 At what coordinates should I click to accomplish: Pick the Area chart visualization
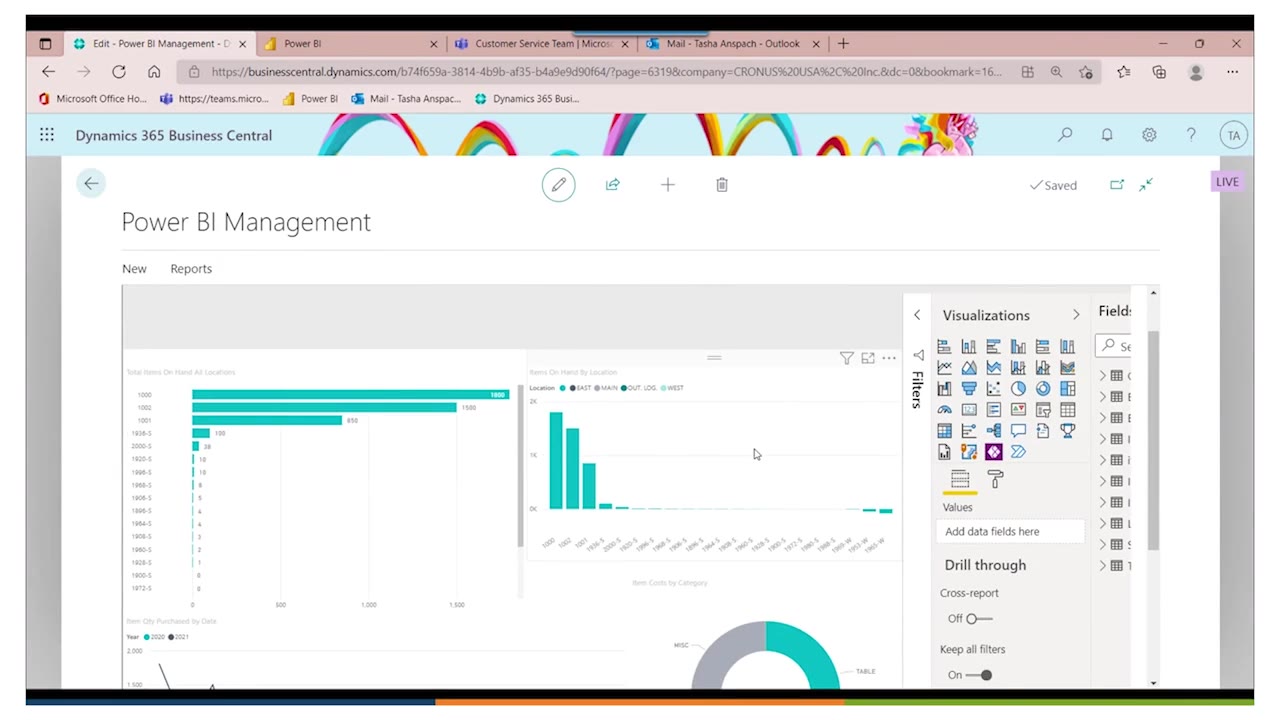969,368
